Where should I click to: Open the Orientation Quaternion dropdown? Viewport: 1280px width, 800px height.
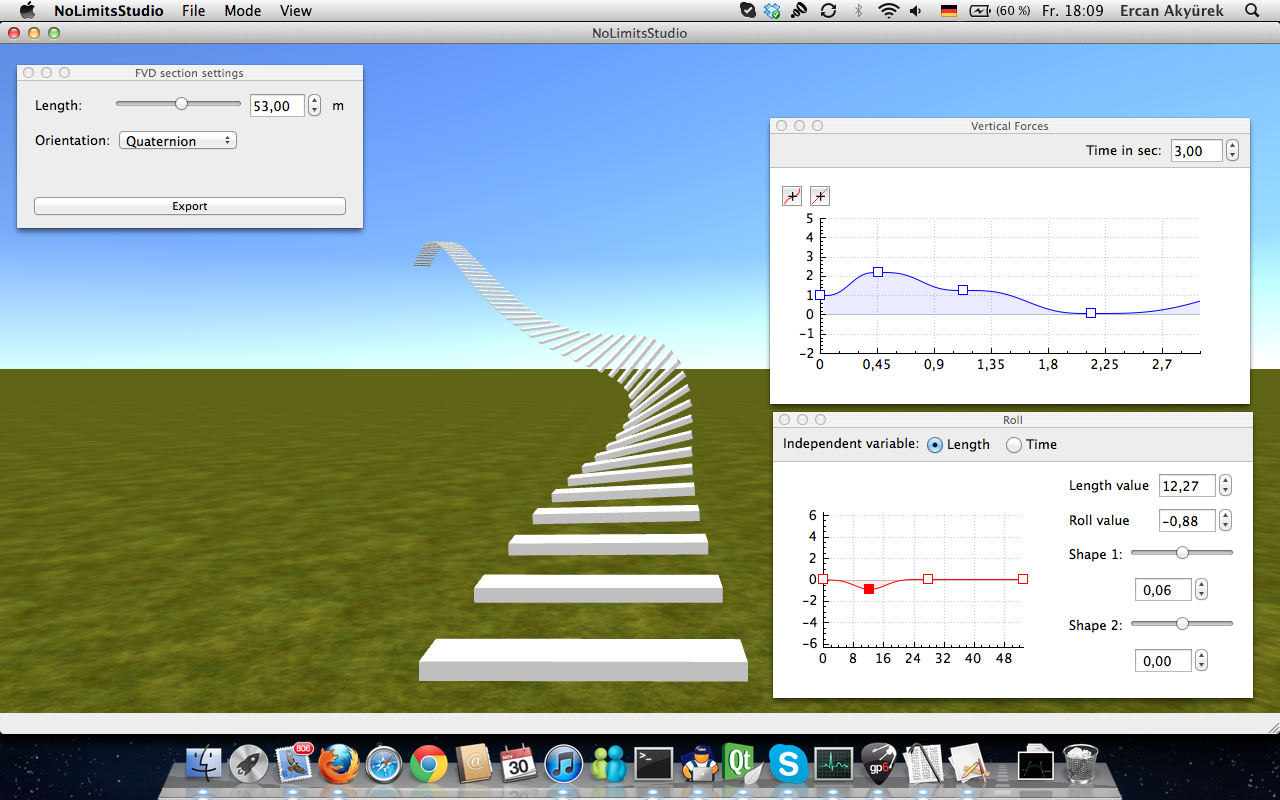[177, 141]
